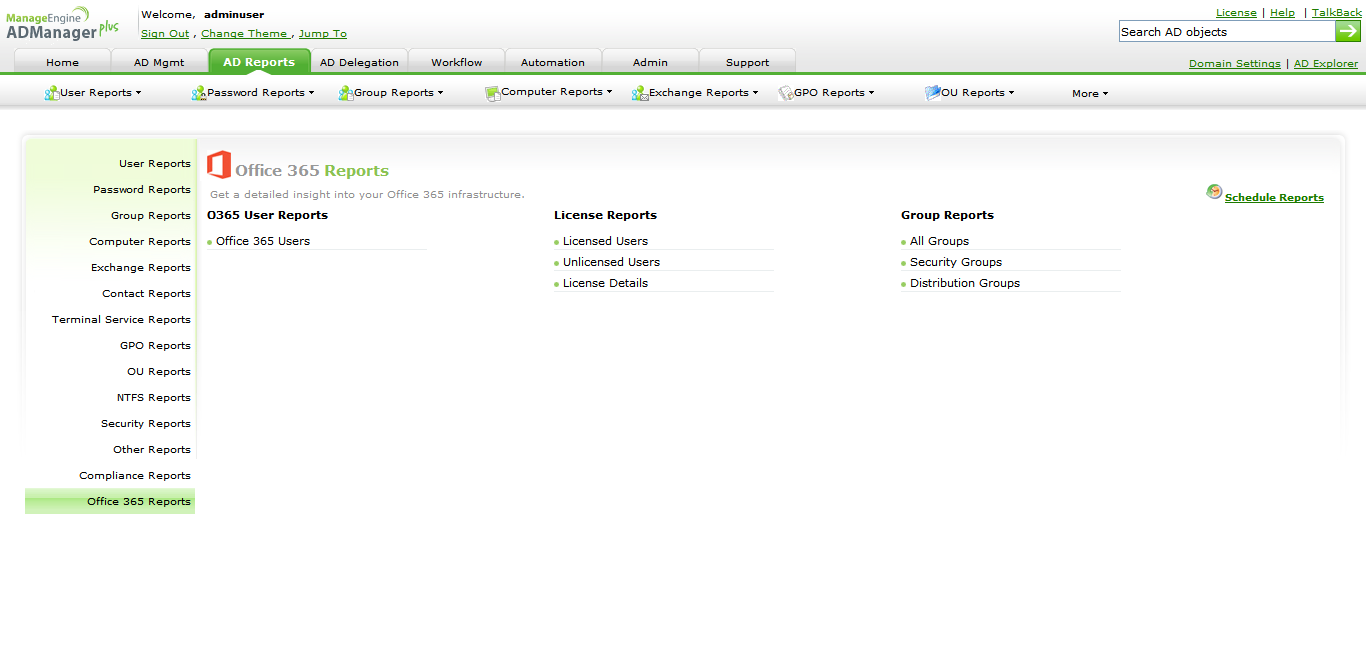
Task: Open the Unlicensed Users report
Action: point(611,262)
